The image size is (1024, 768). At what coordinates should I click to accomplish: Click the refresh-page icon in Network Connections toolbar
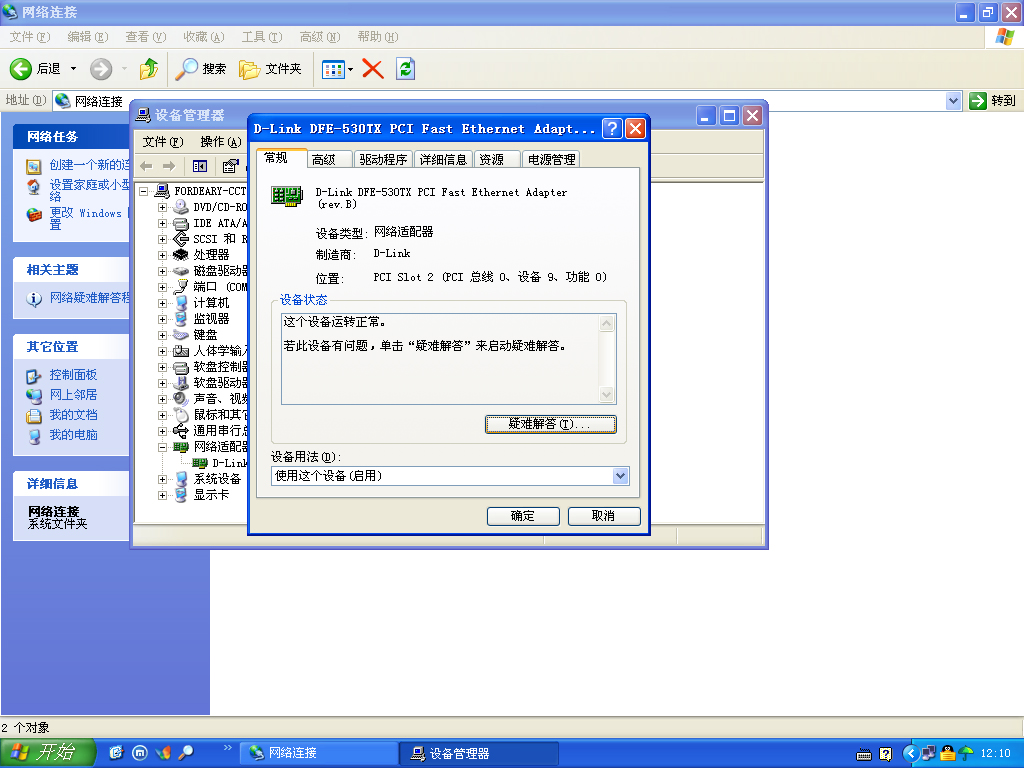tap(406, 69)
